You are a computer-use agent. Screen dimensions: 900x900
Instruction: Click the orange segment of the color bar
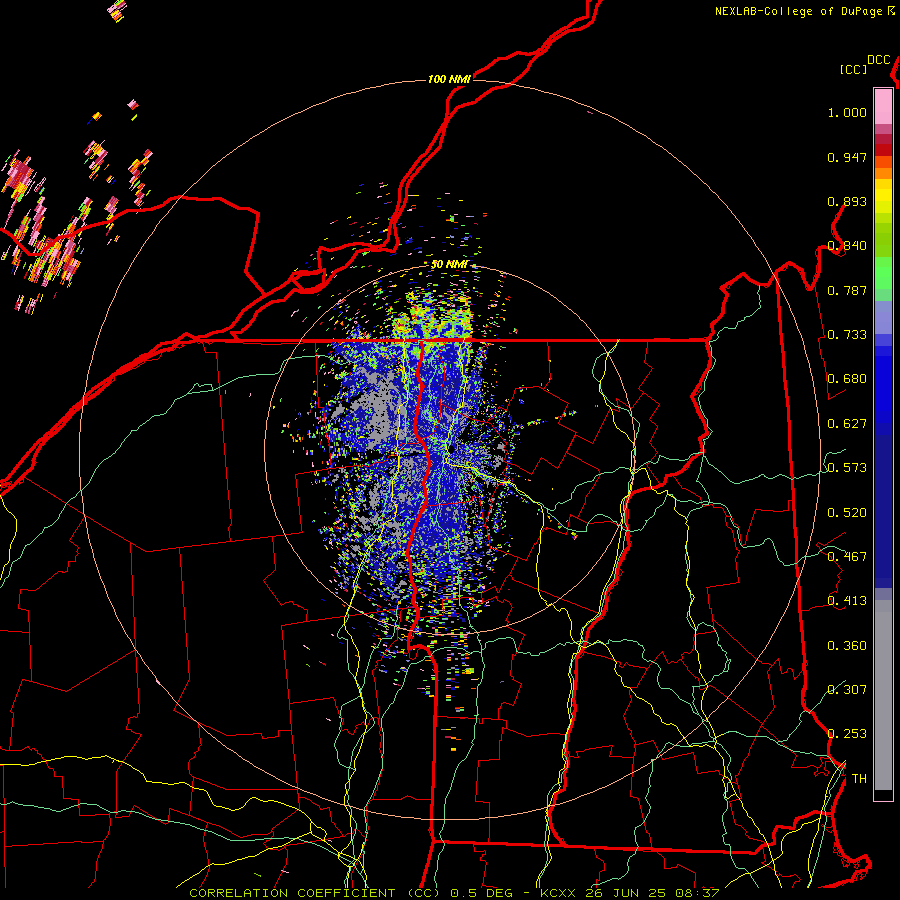[x=883, y=173]
